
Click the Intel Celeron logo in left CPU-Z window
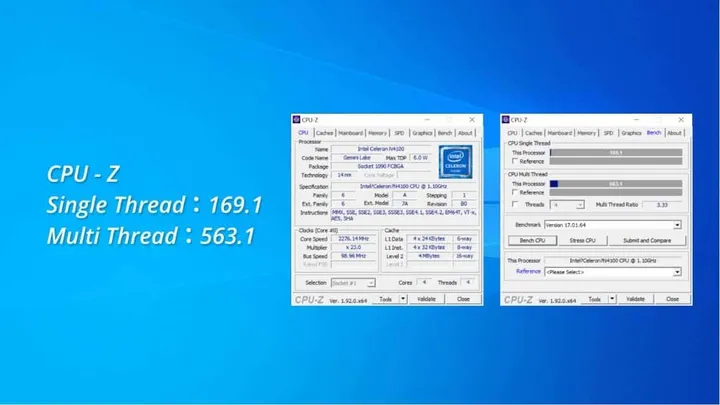[x=456, y=162]
